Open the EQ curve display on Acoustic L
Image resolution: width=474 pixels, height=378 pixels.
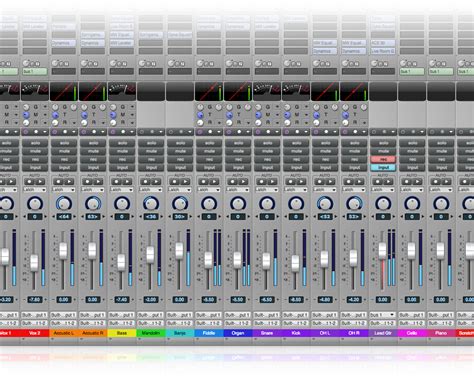click(64, 91)
